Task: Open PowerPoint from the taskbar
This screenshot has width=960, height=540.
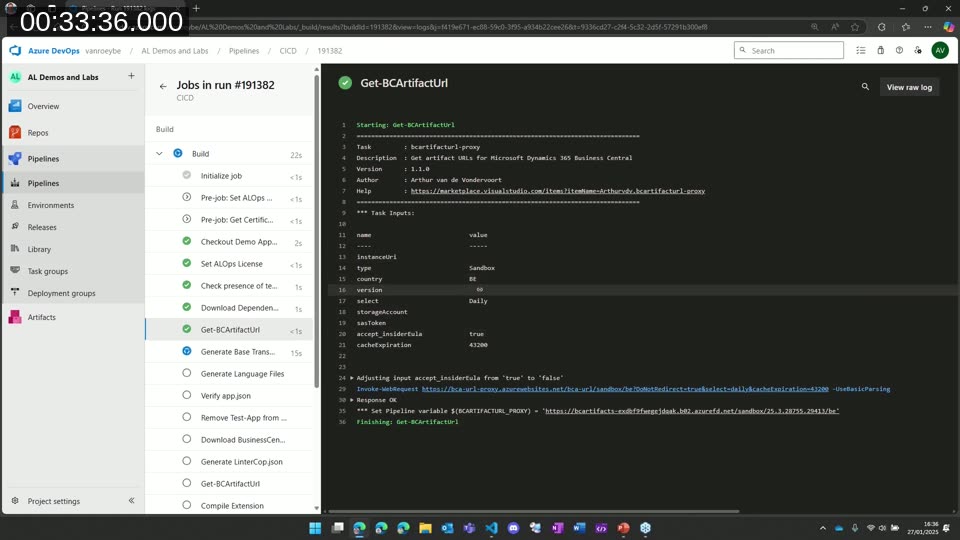Action: tap(623, 528)
